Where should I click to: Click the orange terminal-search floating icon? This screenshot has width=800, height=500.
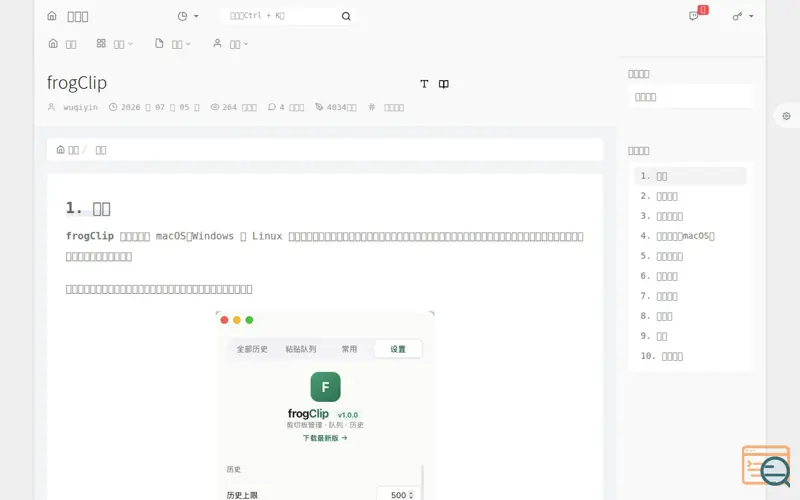point(766,466)
